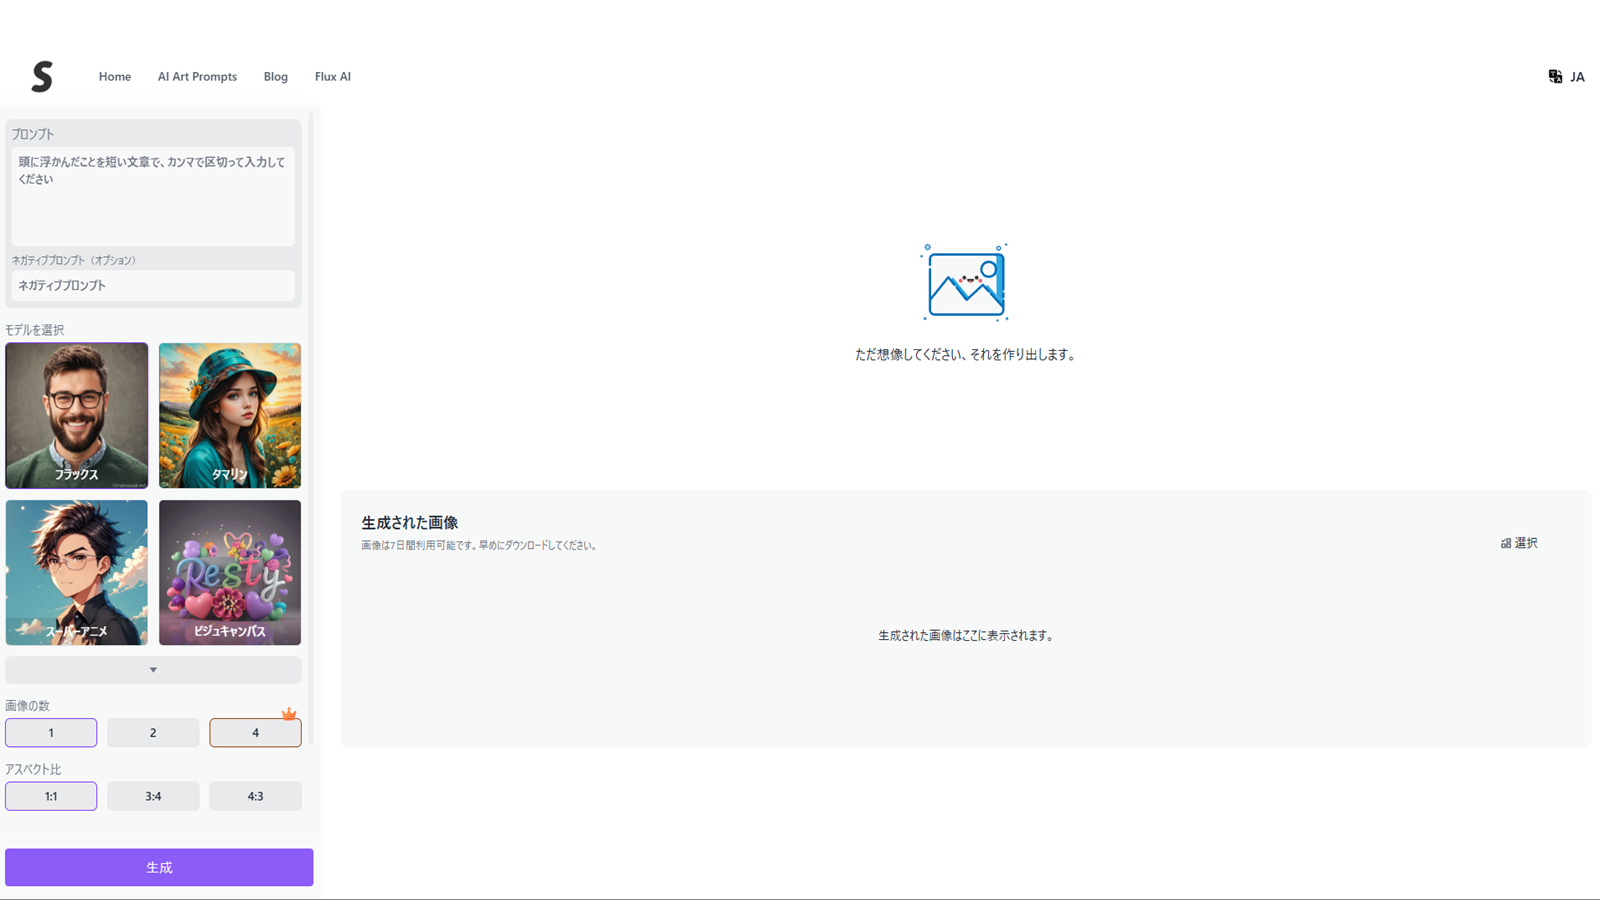Click the image placeholder illustration
The height and width of the screenshot is (900, 1600).
pyautogui.click(x=964, y=283)
